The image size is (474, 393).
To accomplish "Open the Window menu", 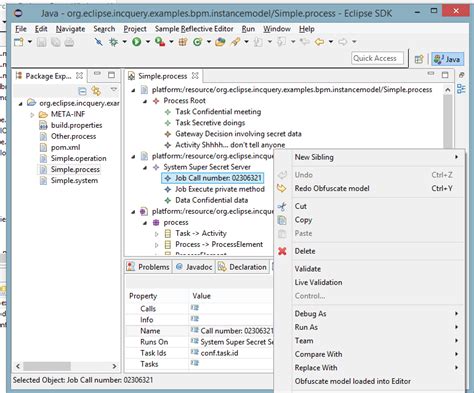I will tap(277, 29).
